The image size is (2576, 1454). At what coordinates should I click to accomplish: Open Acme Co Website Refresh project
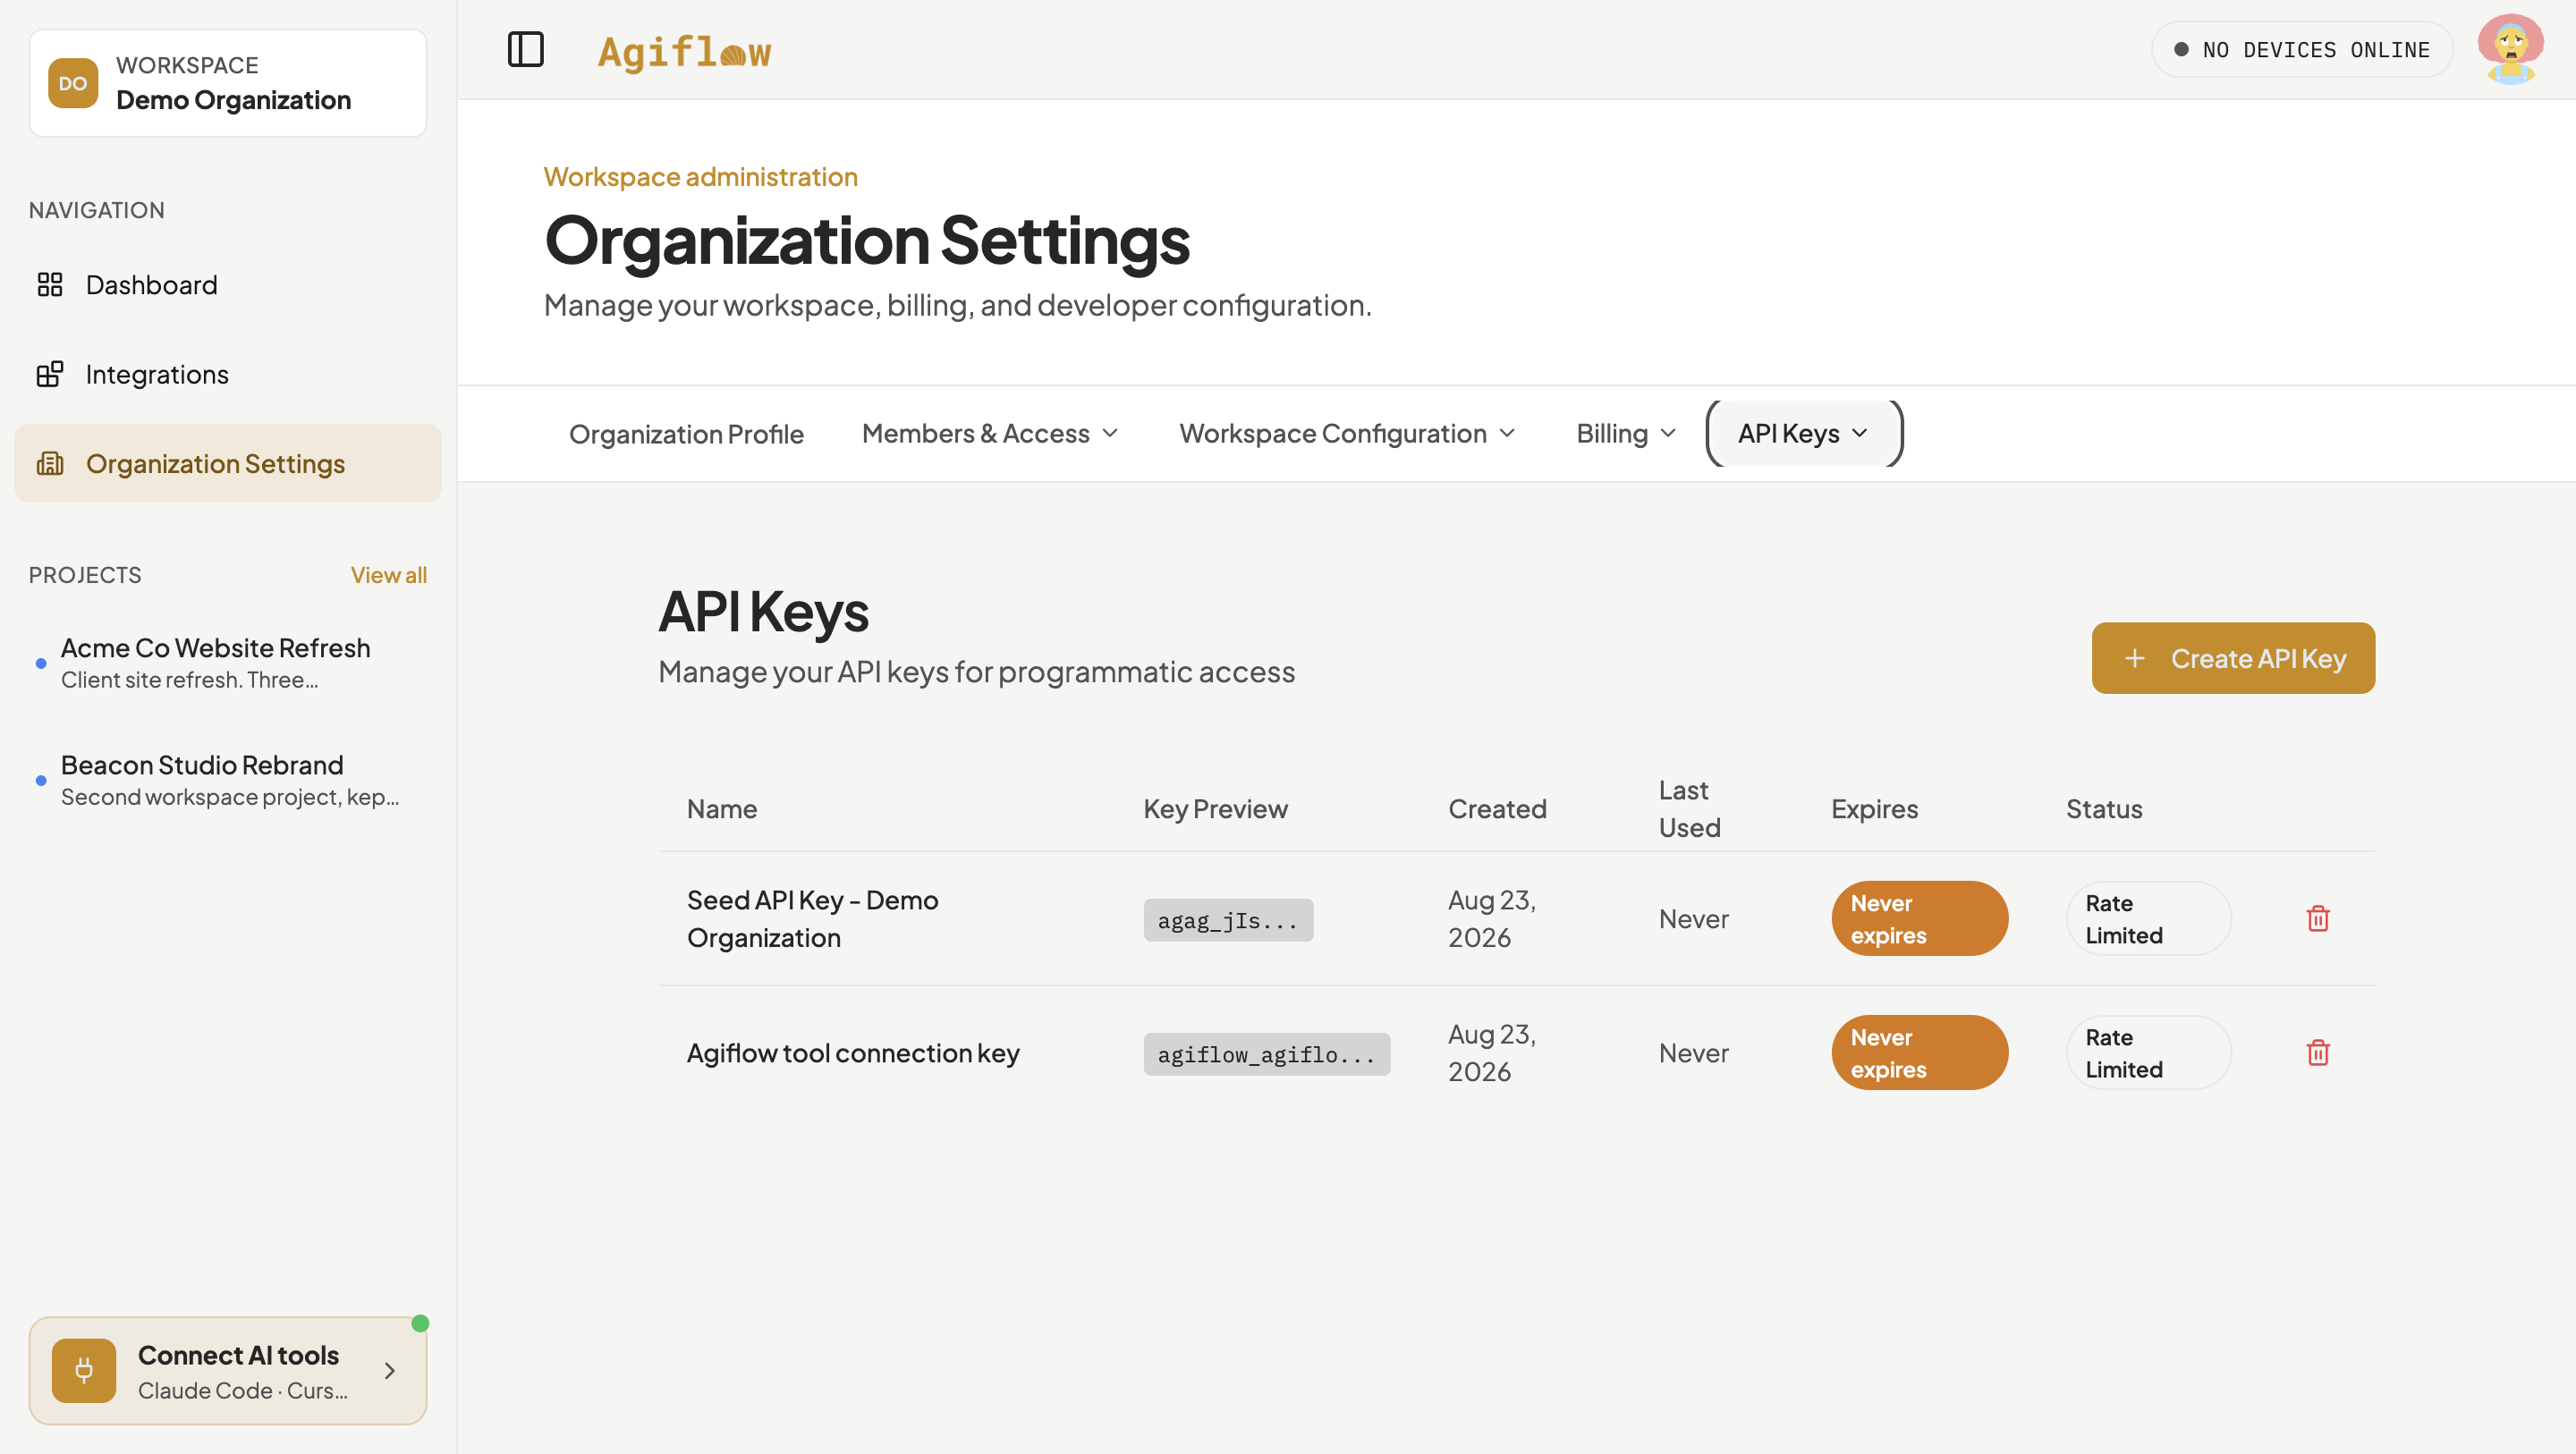pos(228,663)
